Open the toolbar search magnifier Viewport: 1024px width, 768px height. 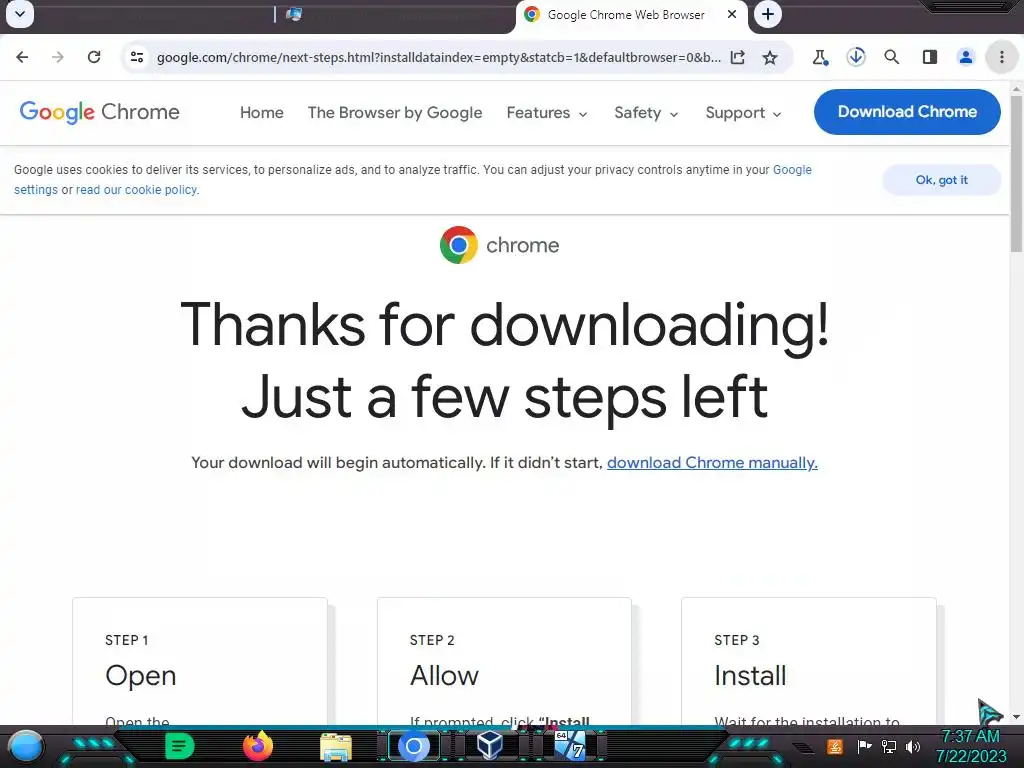pos(892,57)
